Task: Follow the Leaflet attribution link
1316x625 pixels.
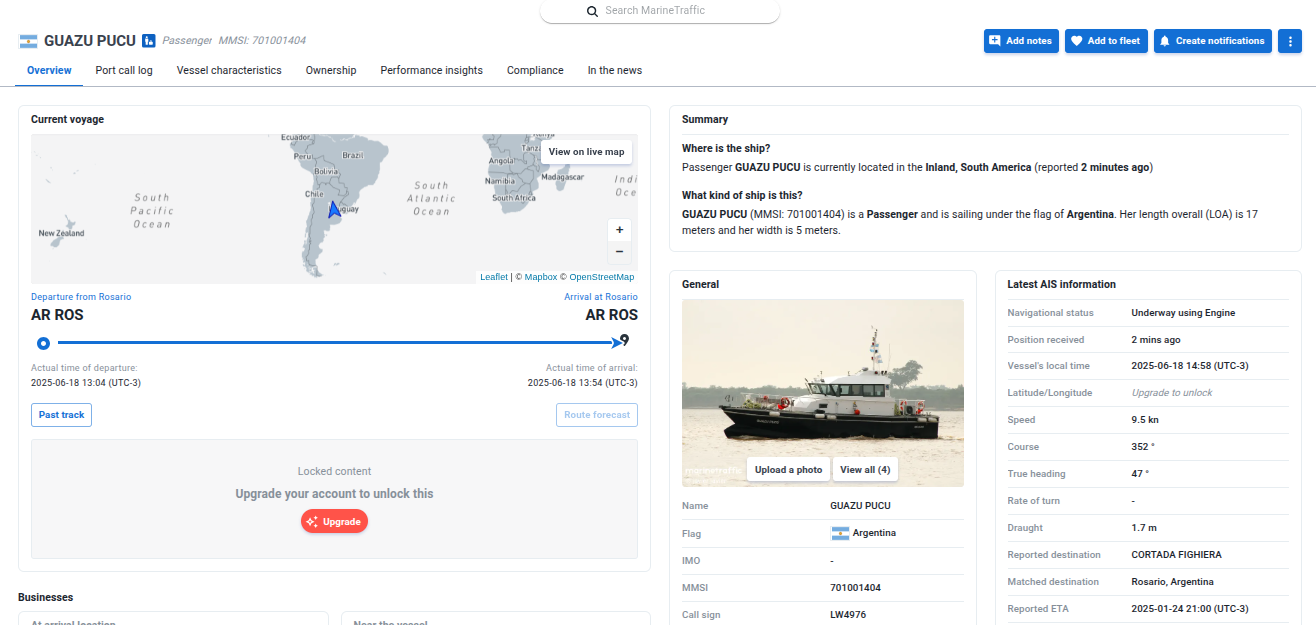Action: [x=494, y=277]
